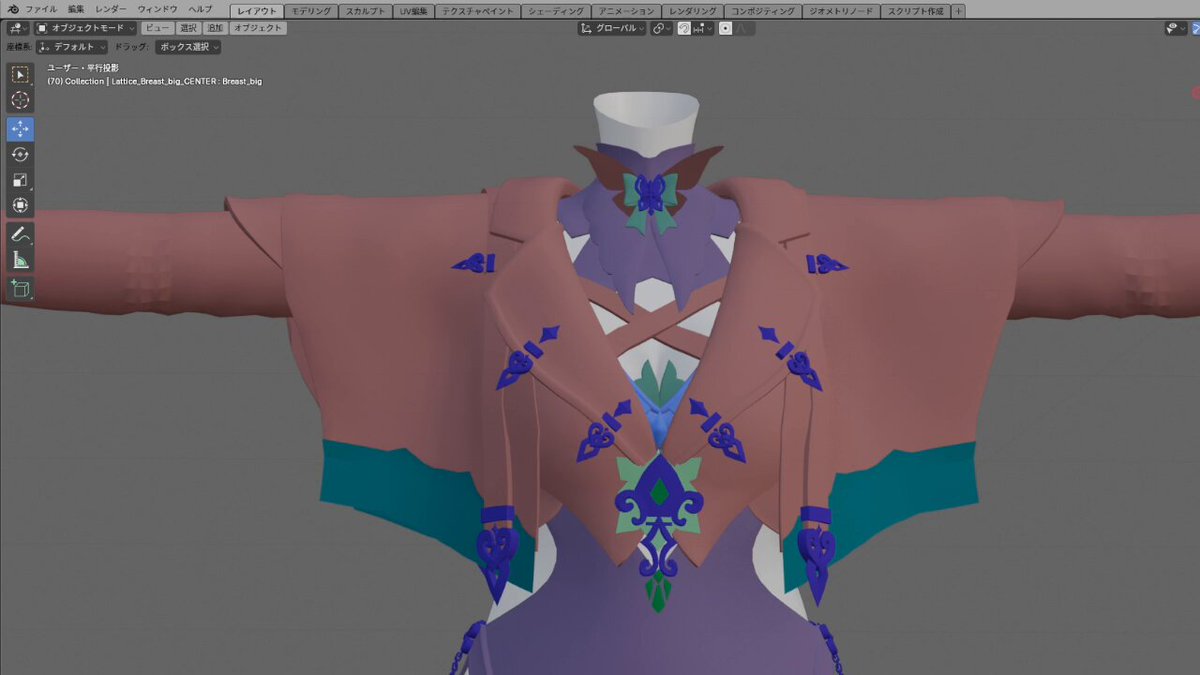Screen dimensions: 1200x675
Task: Open the 選択 viewport menu
Action: (188, 28)
